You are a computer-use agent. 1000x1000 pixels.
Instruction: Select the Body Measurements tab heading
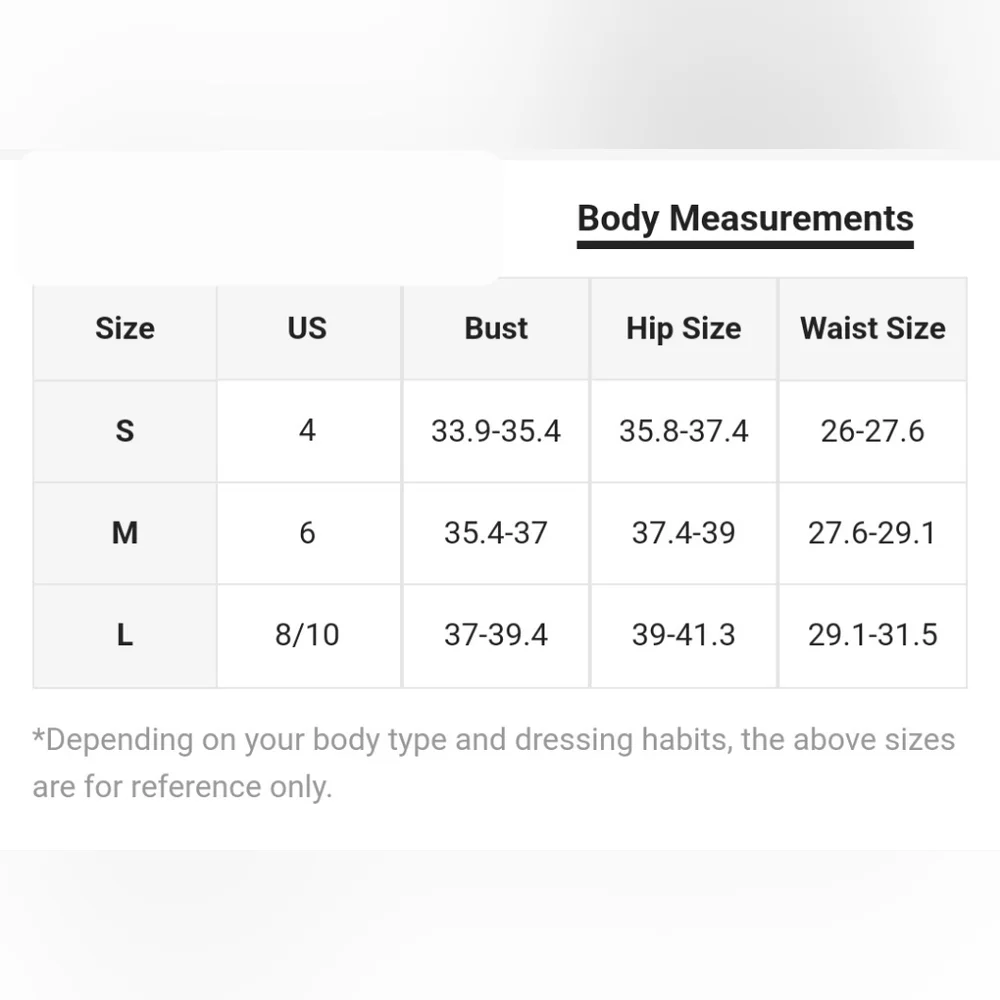pyautogui.click(x=745, y=219)
